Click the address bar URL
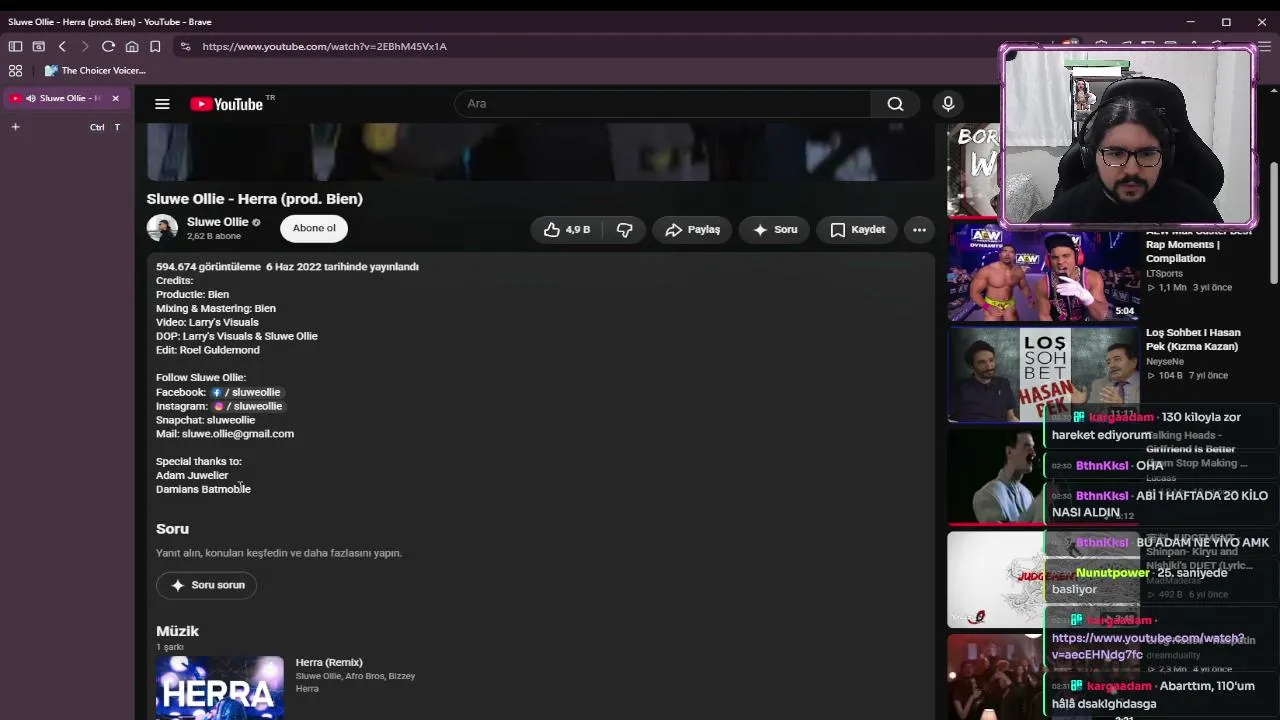This screenshot has height=720, width=1280. (324, 46)
